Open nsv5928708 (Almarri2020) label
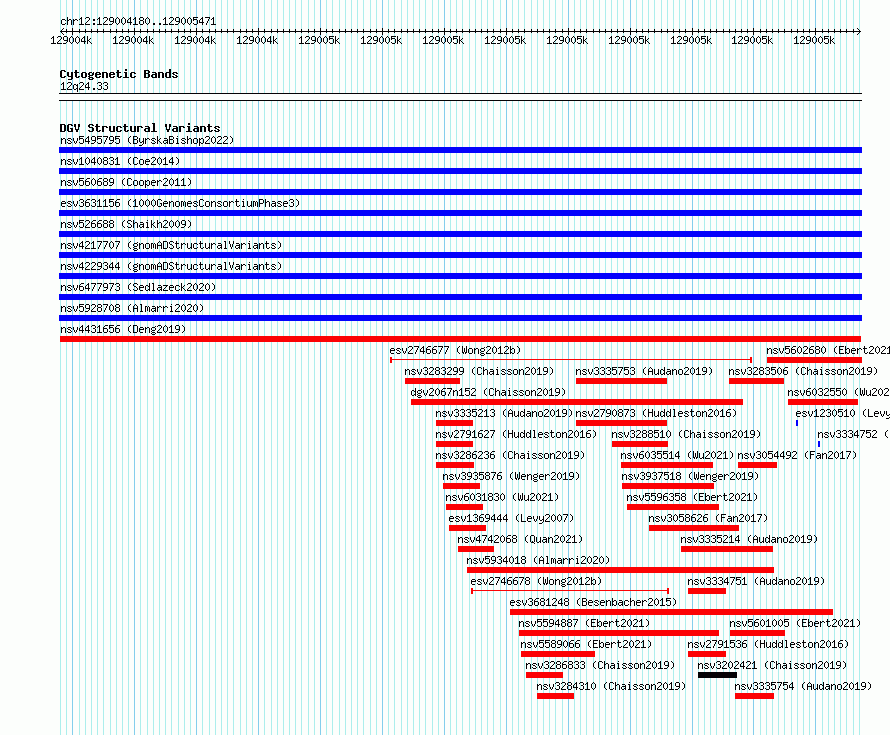Image resolution: width=890 pixels, height=735 pixels. (132, 308)
